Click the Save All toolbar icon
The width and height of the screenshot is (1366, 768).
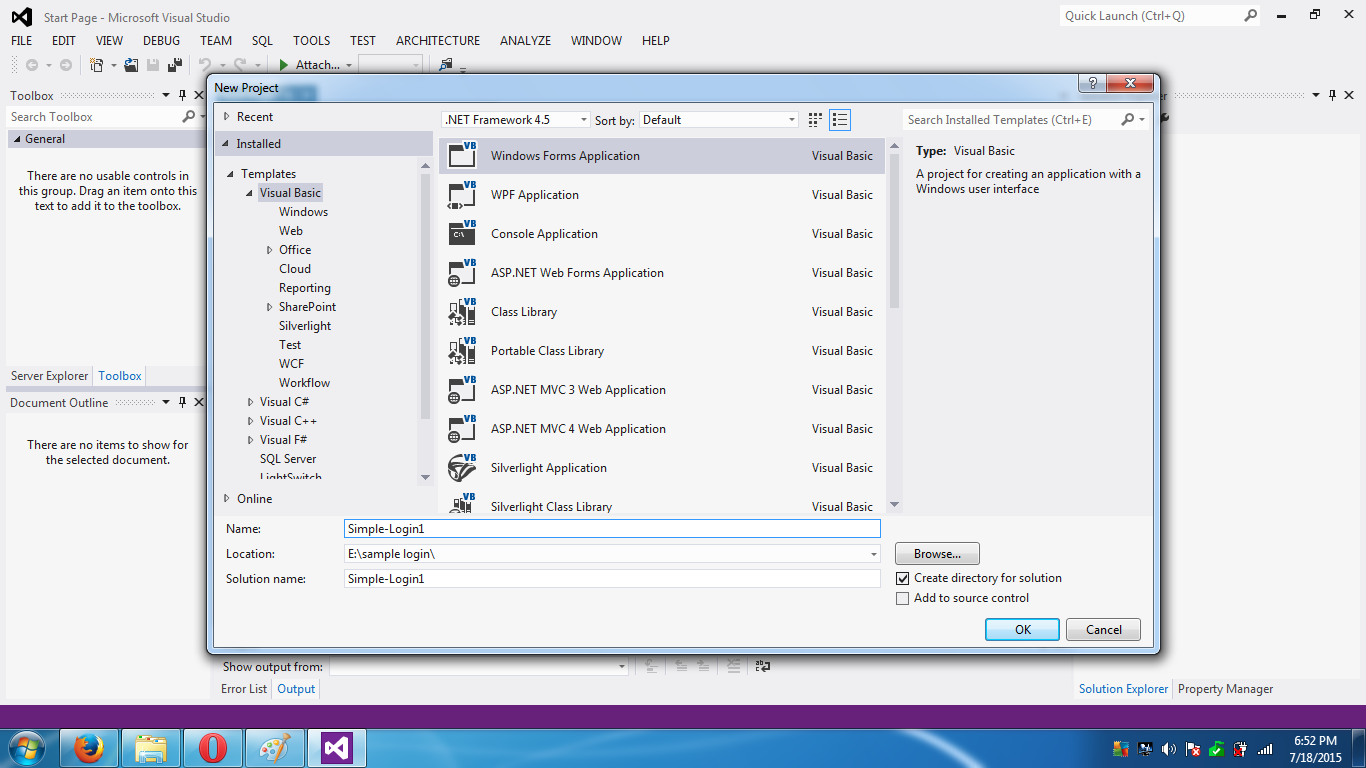point(175,65)
